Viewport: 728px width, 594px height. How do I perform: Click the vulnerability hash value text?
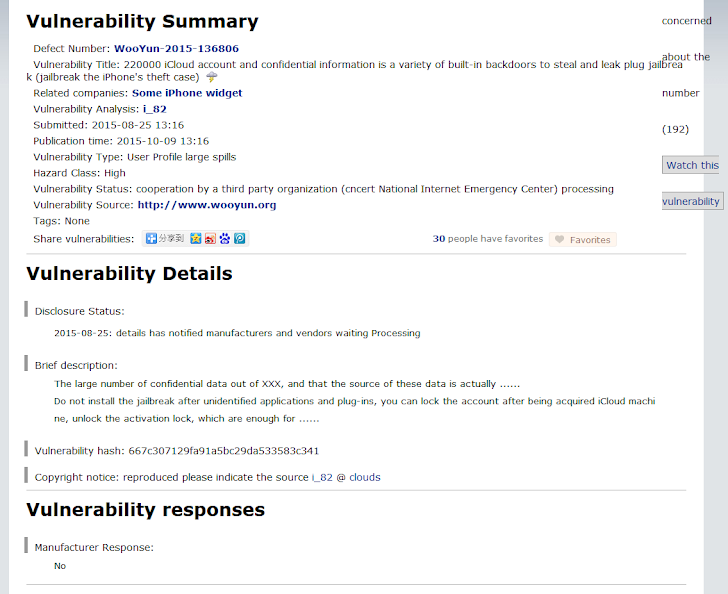(224, 451)
